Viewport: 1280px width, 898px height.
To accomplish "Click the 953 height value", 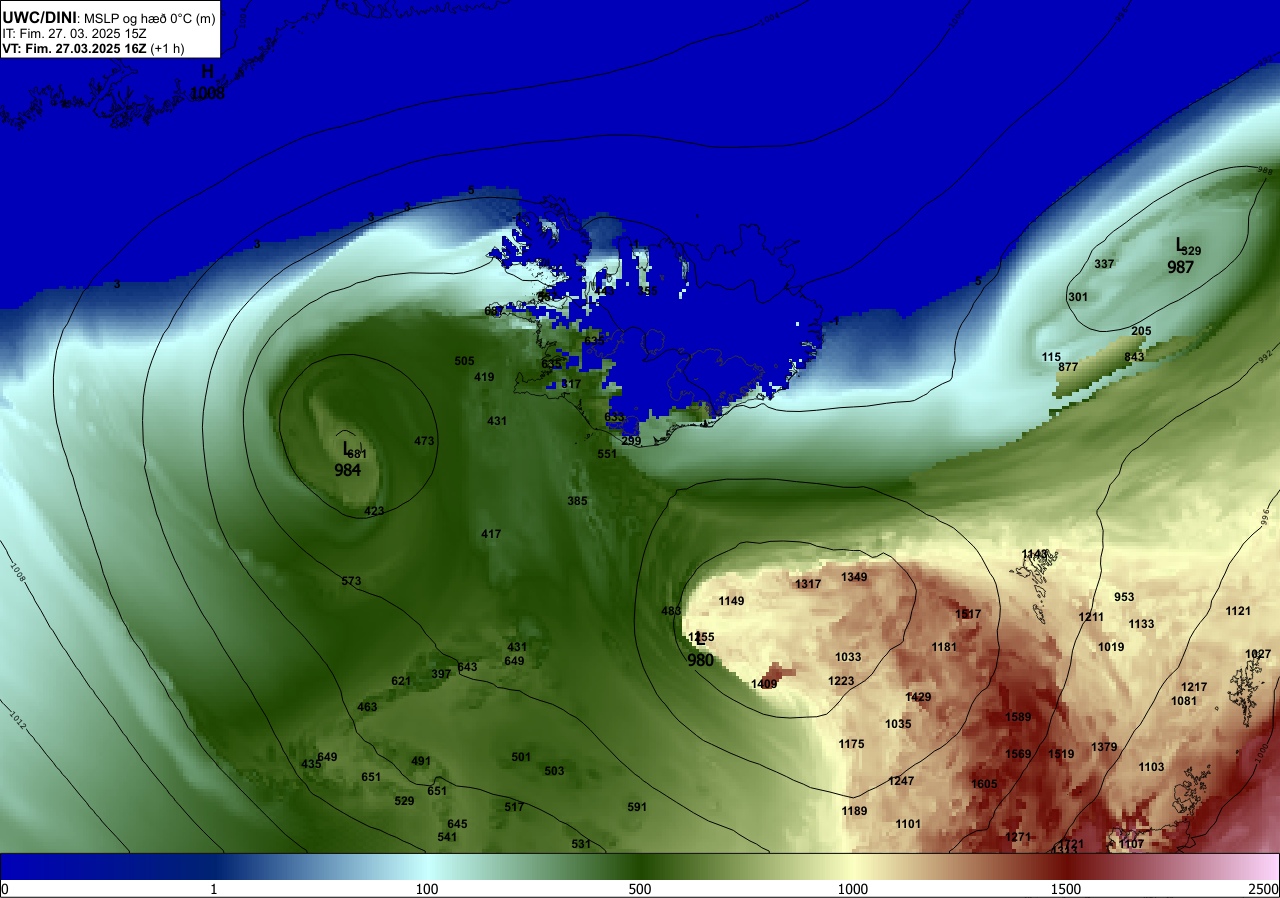I will pos(1124,597).
